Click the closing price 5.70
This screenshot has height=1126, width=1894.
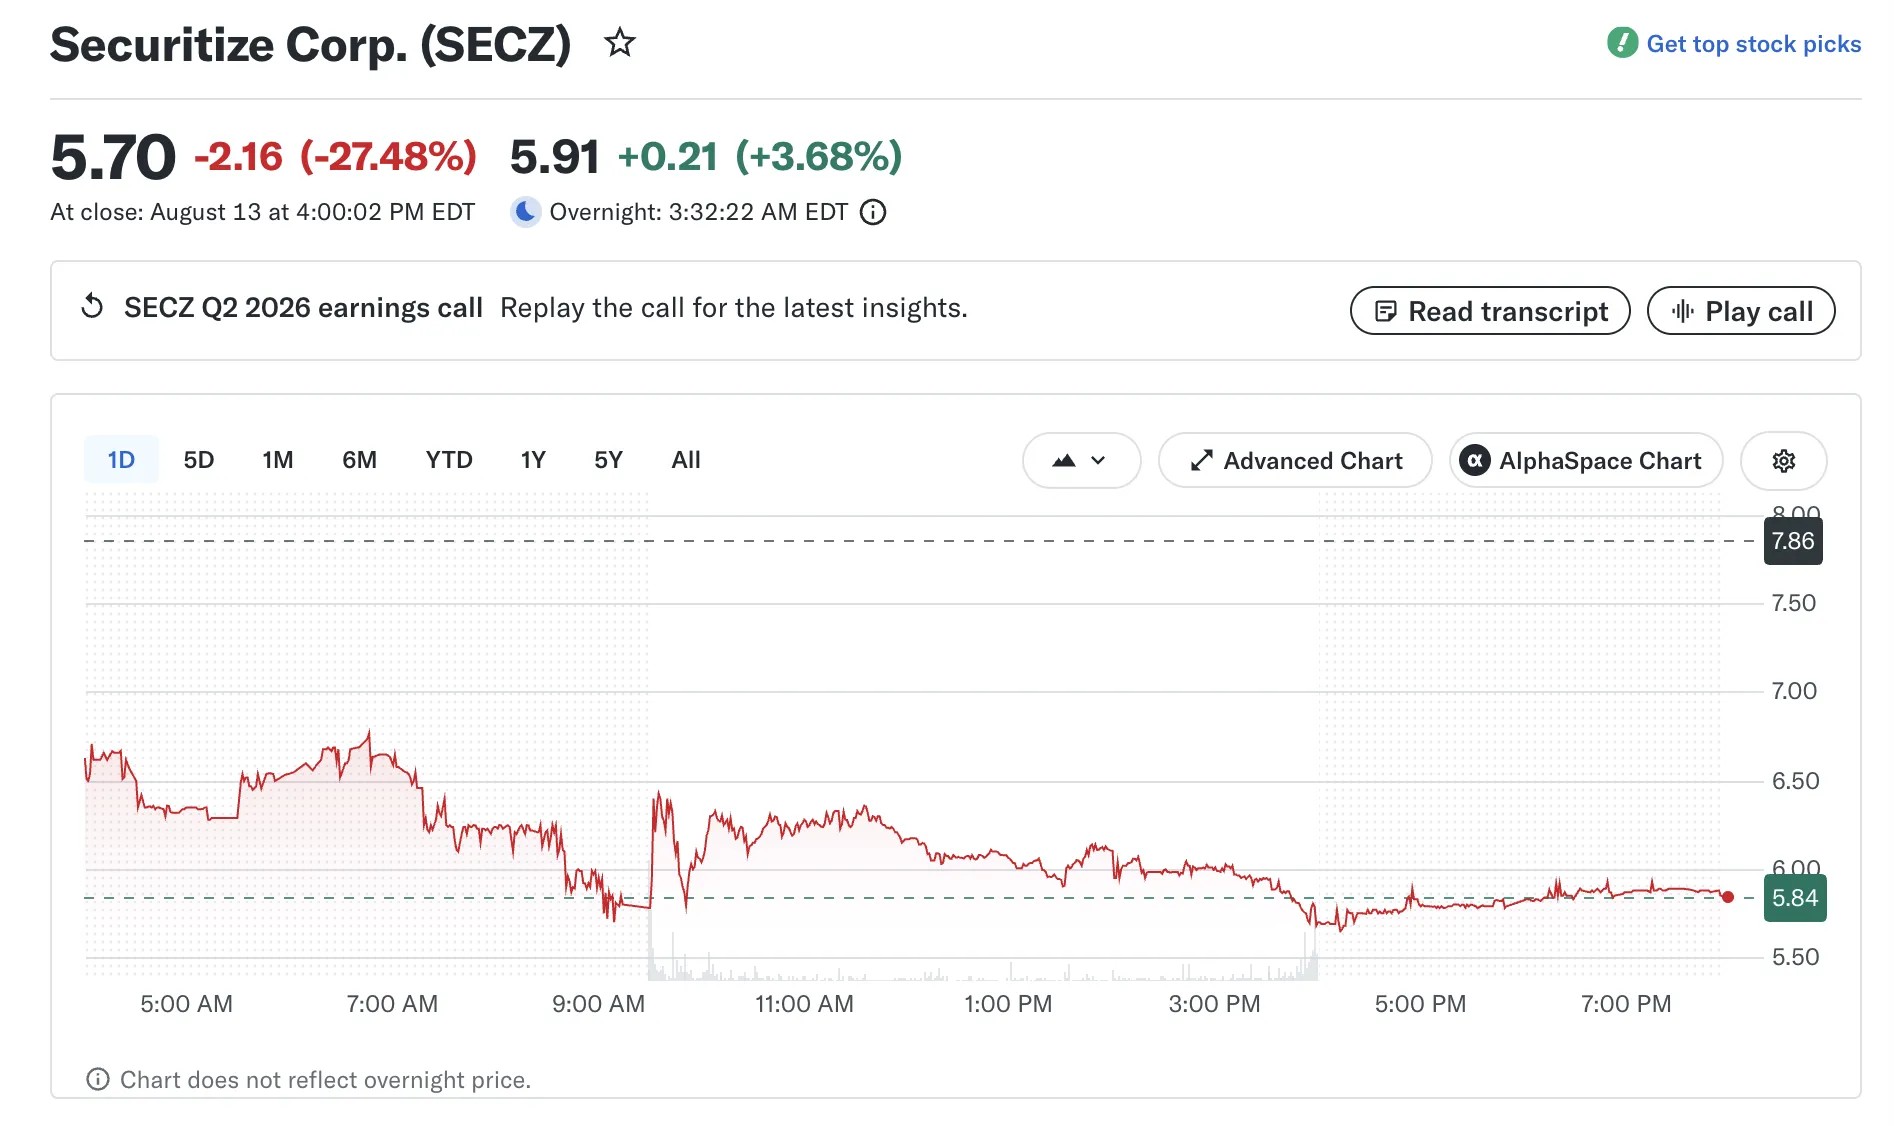(113, 157)
